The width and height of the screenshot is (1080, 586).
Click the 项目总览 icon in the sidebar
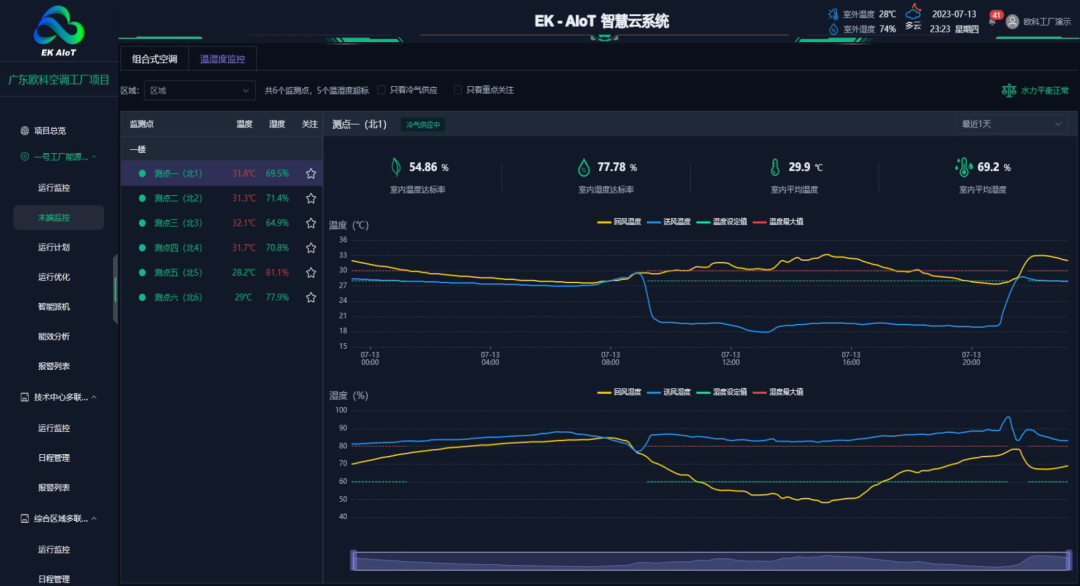tap(25, 131)
